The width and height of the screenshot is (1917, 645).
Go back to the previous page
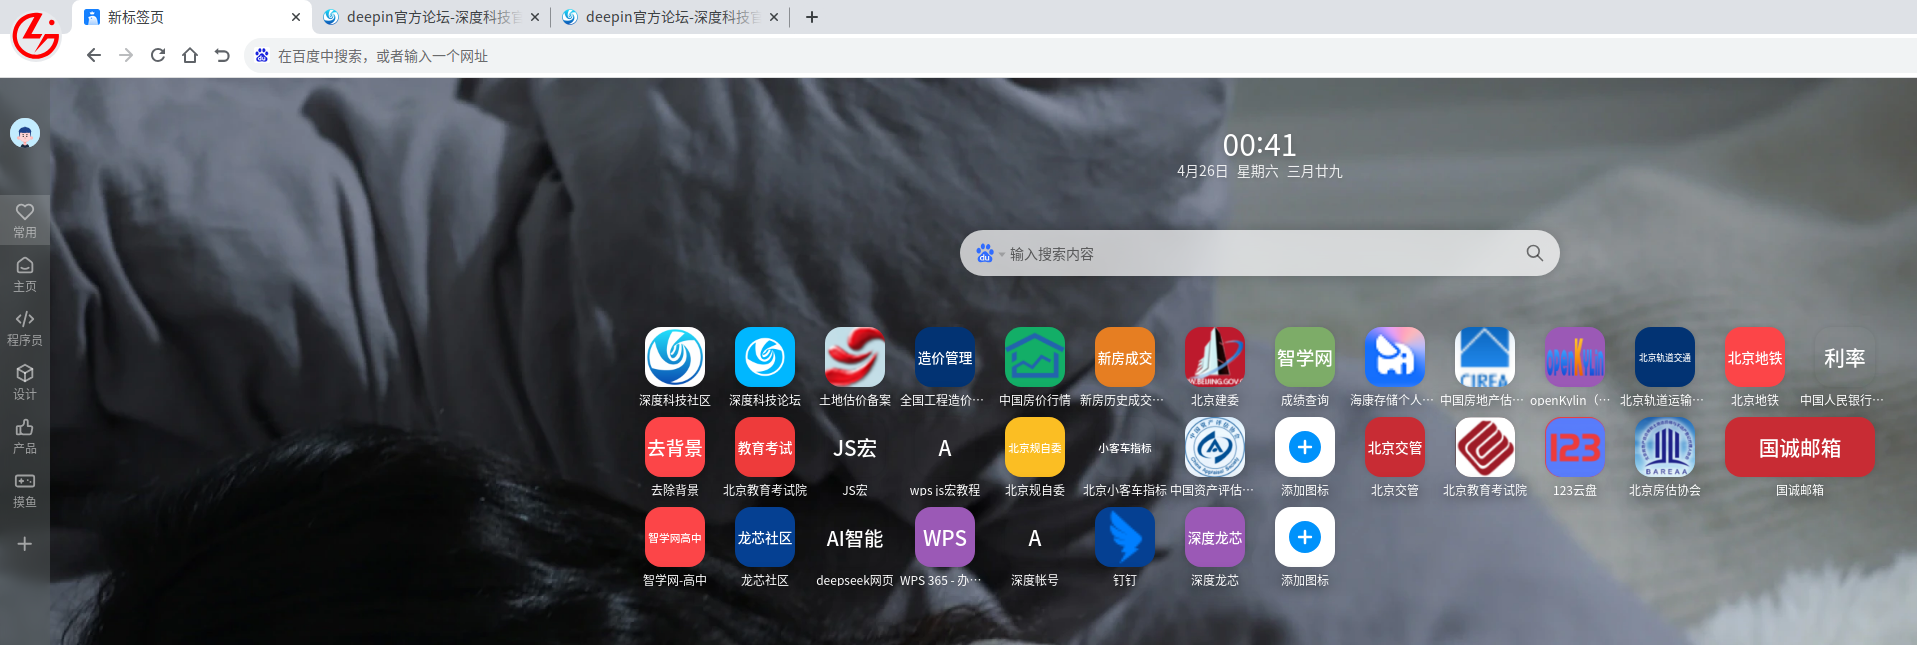[x=94, y=56]
